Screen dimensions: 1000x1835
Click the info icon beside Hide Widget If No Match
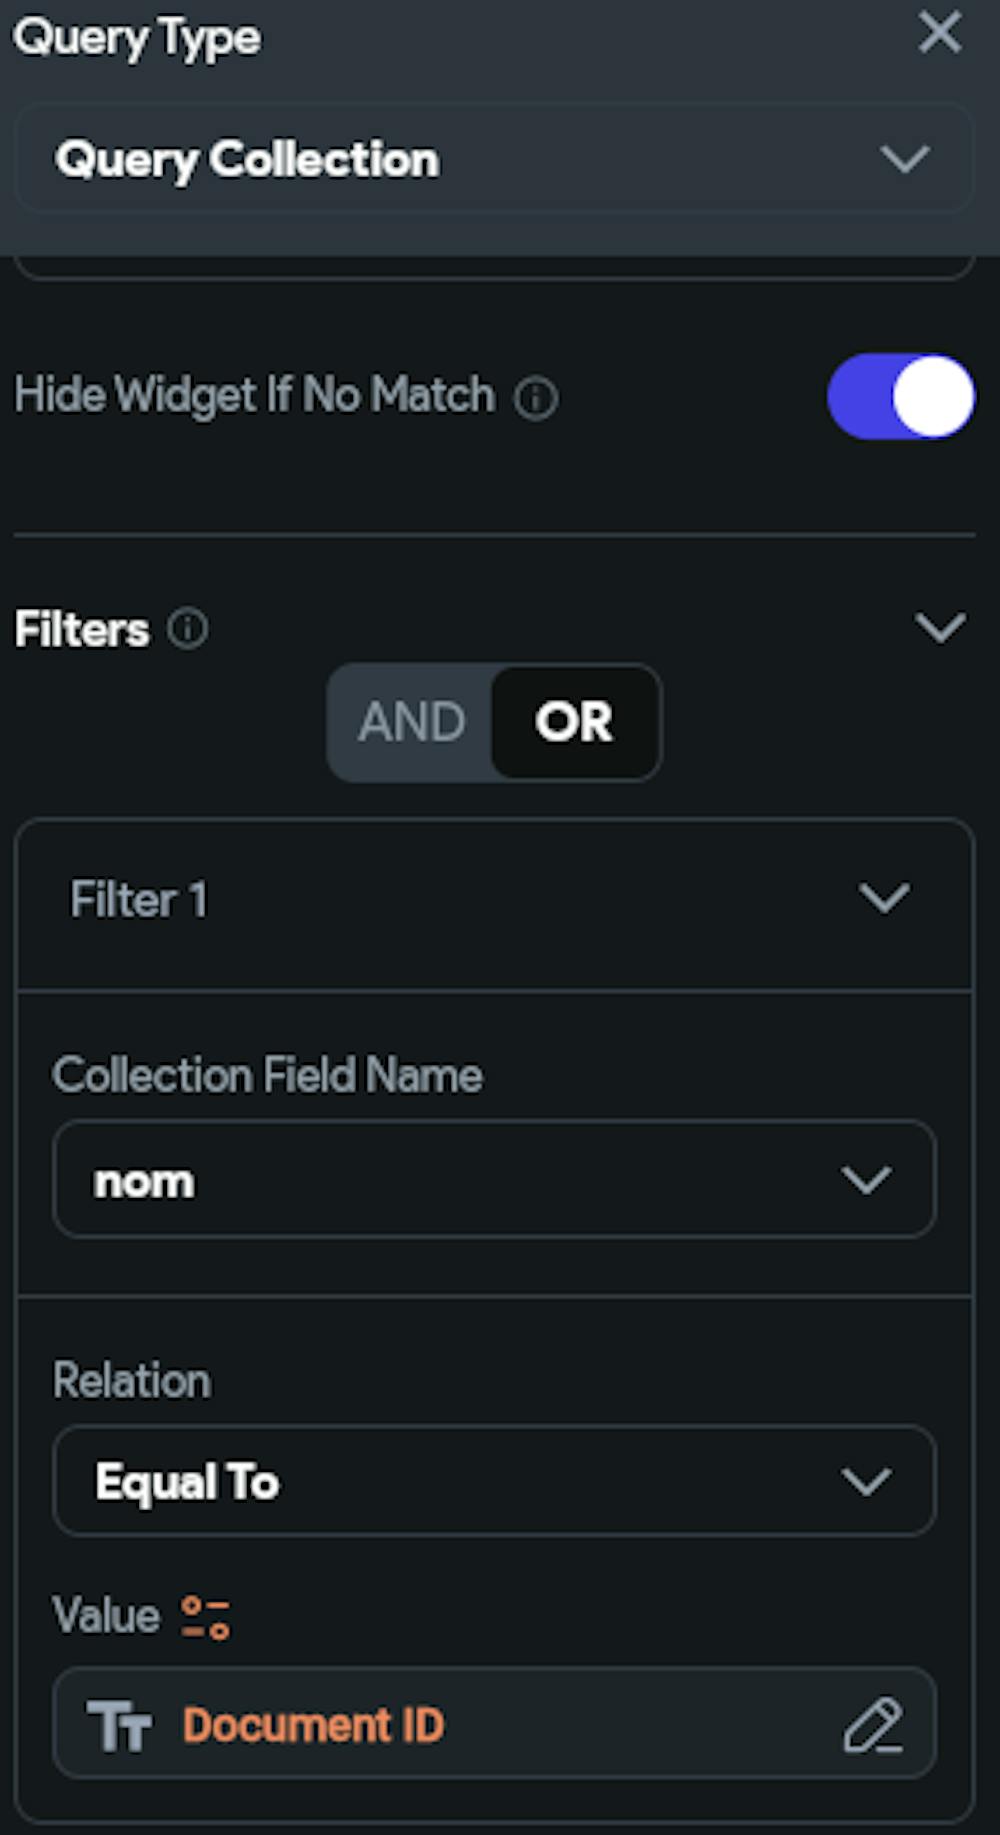(x=537, y=397)
